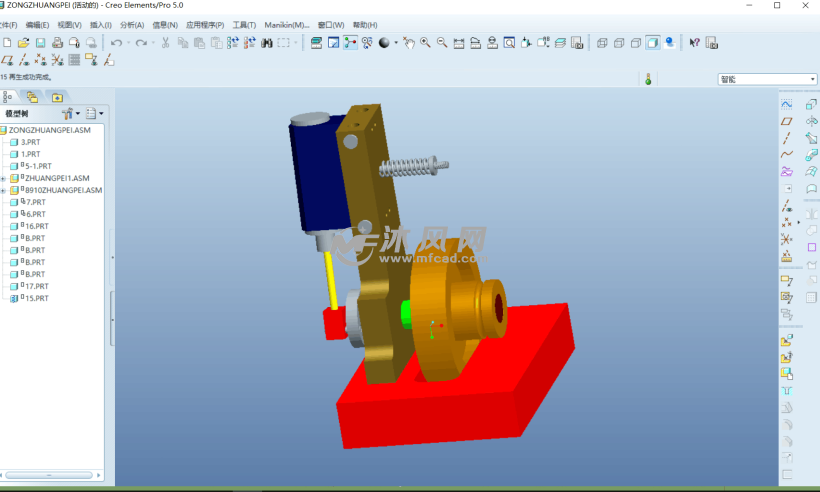The height and width of the screenshot is (492, 820).
Task: Select 15.PRT in model tree
Action: coord(36,299)
